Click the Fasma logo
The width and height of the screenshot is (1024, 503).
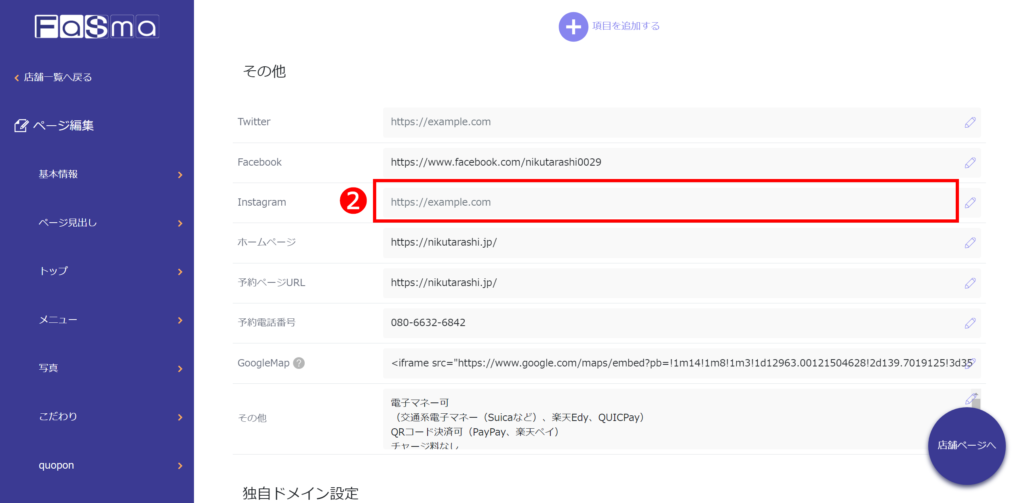pos(96,27)
